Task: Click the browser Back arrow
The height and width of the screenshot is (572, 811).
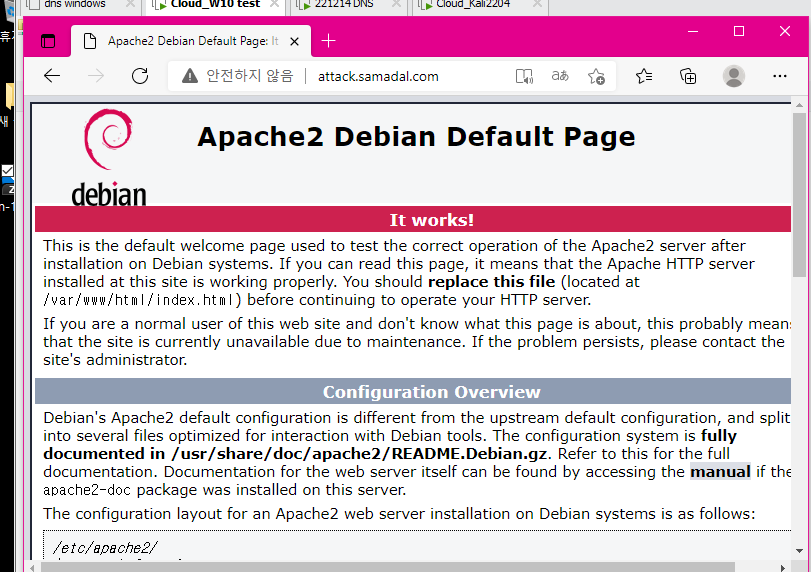Action: (x=52, y=76)
